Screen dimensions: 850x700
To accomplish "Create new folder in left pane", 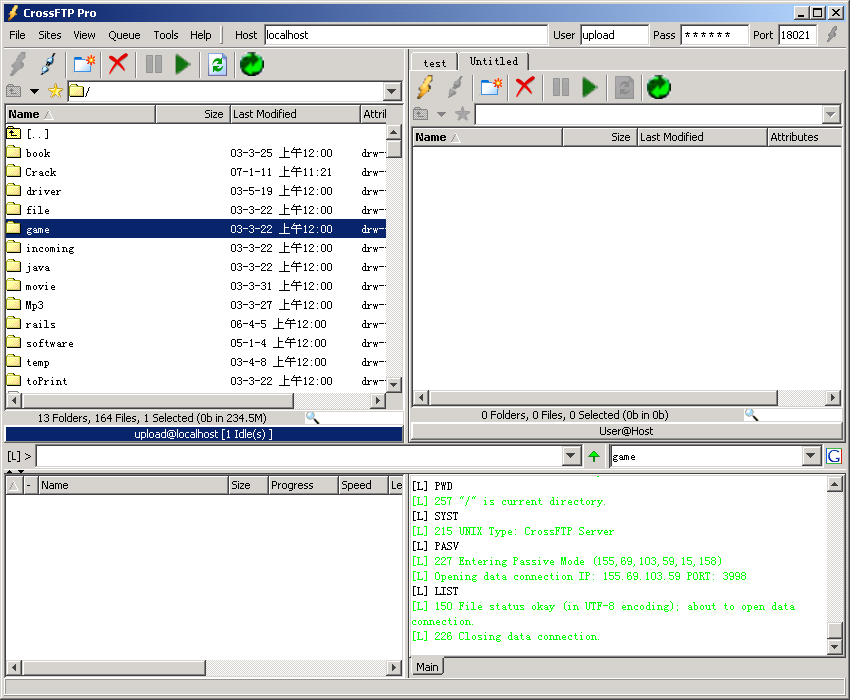I will click(84, 65).
